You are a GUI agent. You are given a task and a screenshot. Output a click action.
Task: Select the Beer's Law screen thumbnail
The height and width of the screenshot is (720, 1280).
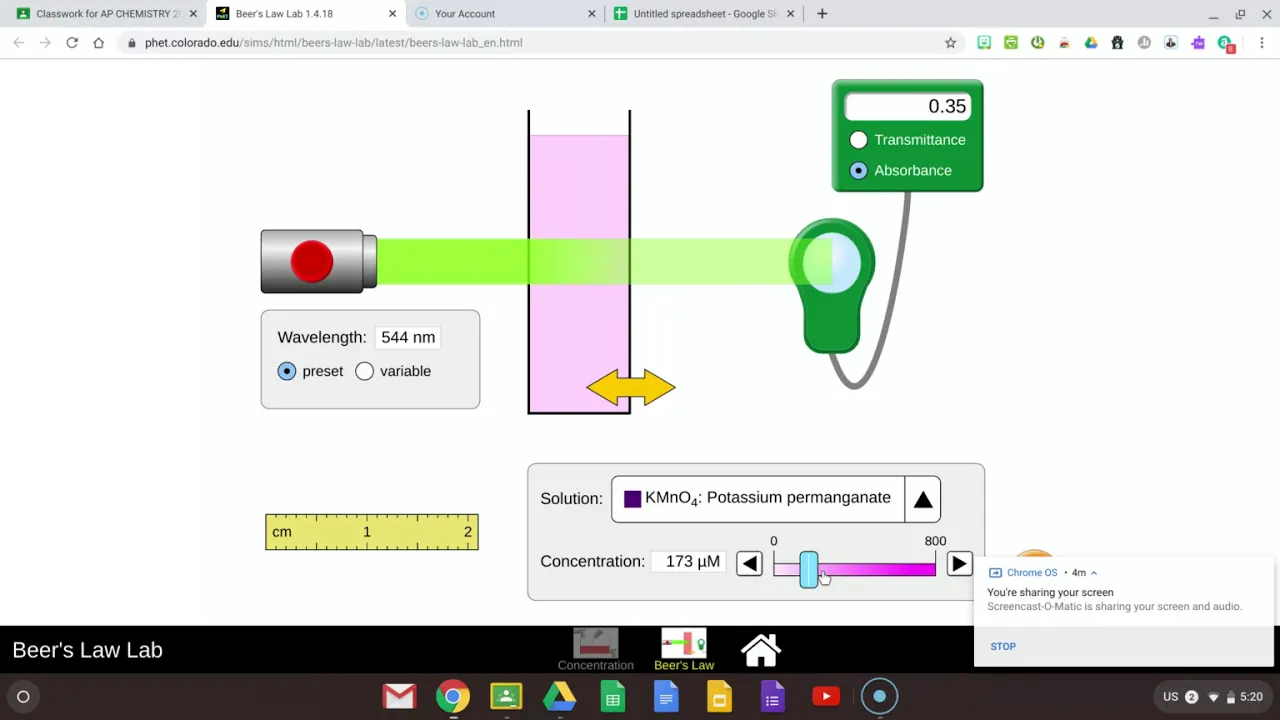click(684, 650)
